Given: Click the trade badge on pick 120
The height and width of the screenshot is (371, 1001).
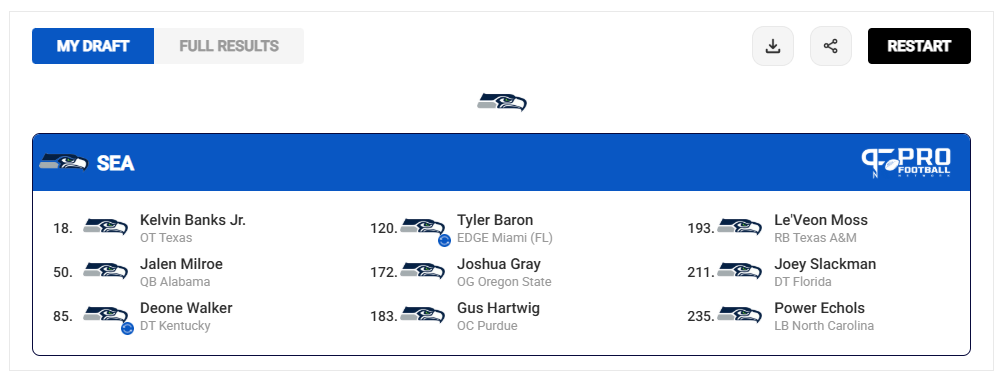Looking at the screenshot, I should point(444,241).
